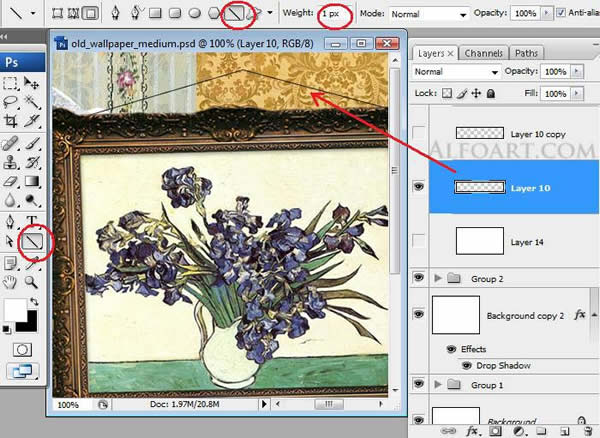
Task: Toggle lock transparent pixels
Action: pos(447,93)
